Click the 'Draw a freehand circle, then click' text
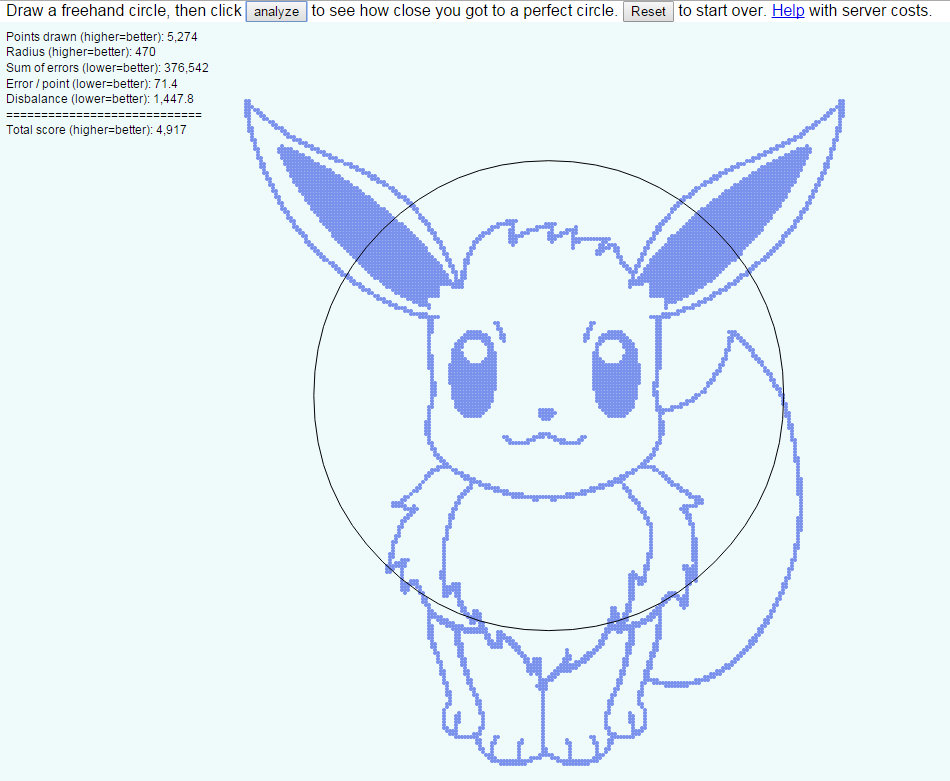This screenshot has width=950, height=781. [124, 11]
